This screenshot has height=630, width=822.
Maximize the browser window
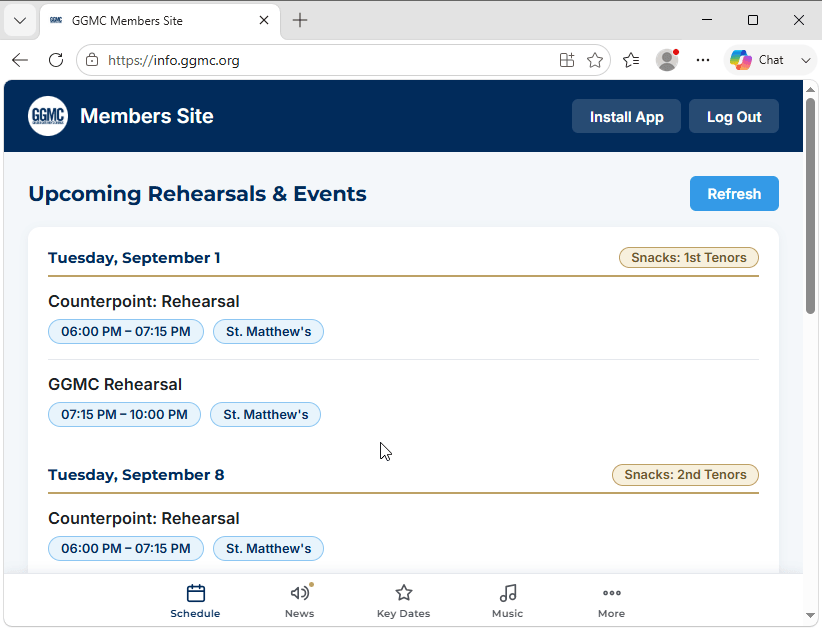click(753, 20)
